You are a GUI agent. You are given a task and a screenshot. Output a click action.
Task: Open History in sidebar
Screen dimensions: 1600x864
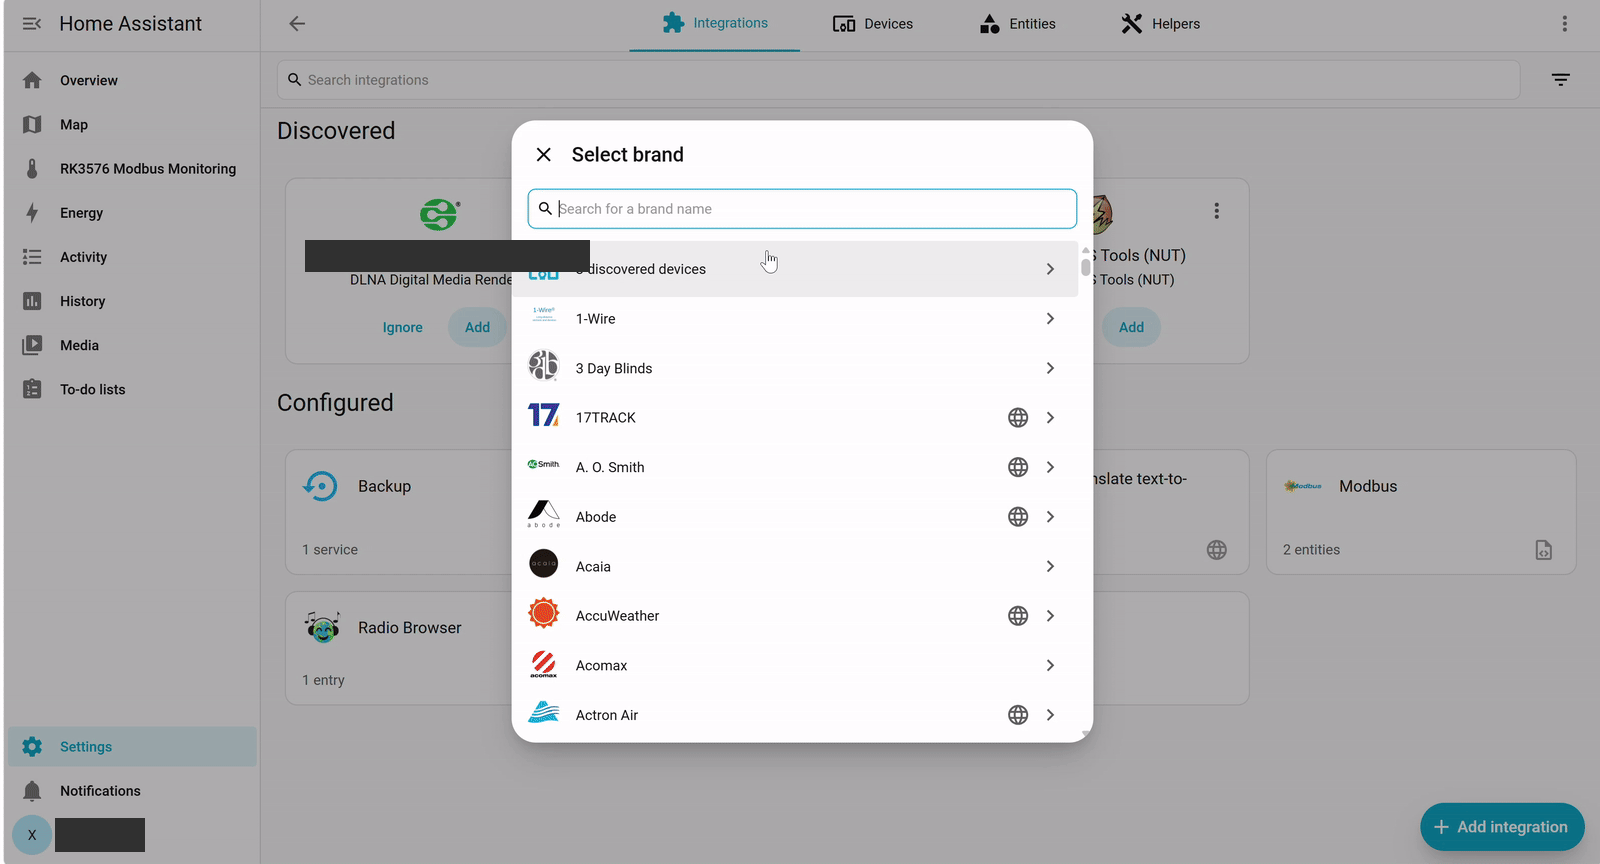coord(132,301)
